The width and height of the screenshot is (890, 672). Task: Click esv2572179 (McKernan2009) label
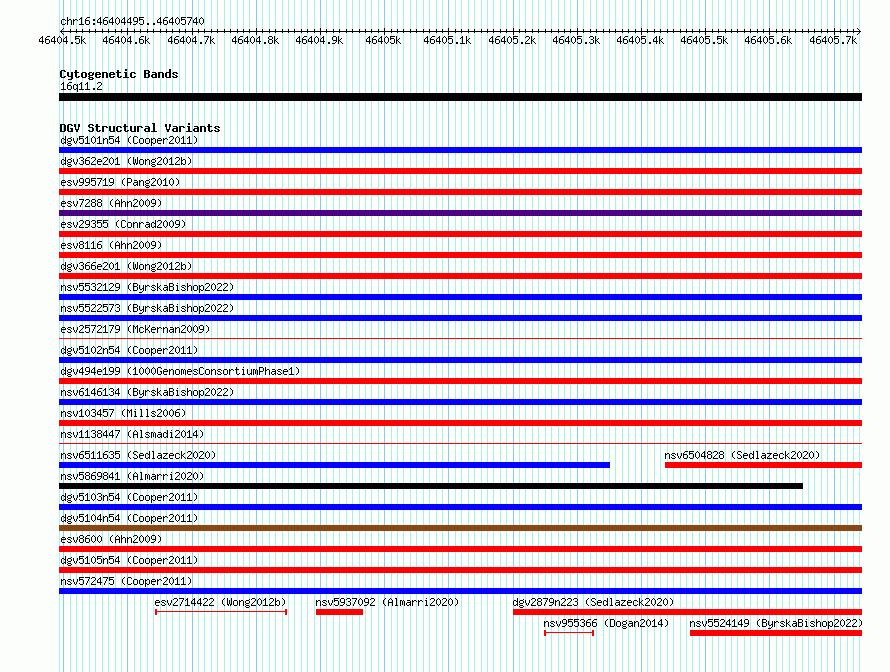click(x=135, y=329)
